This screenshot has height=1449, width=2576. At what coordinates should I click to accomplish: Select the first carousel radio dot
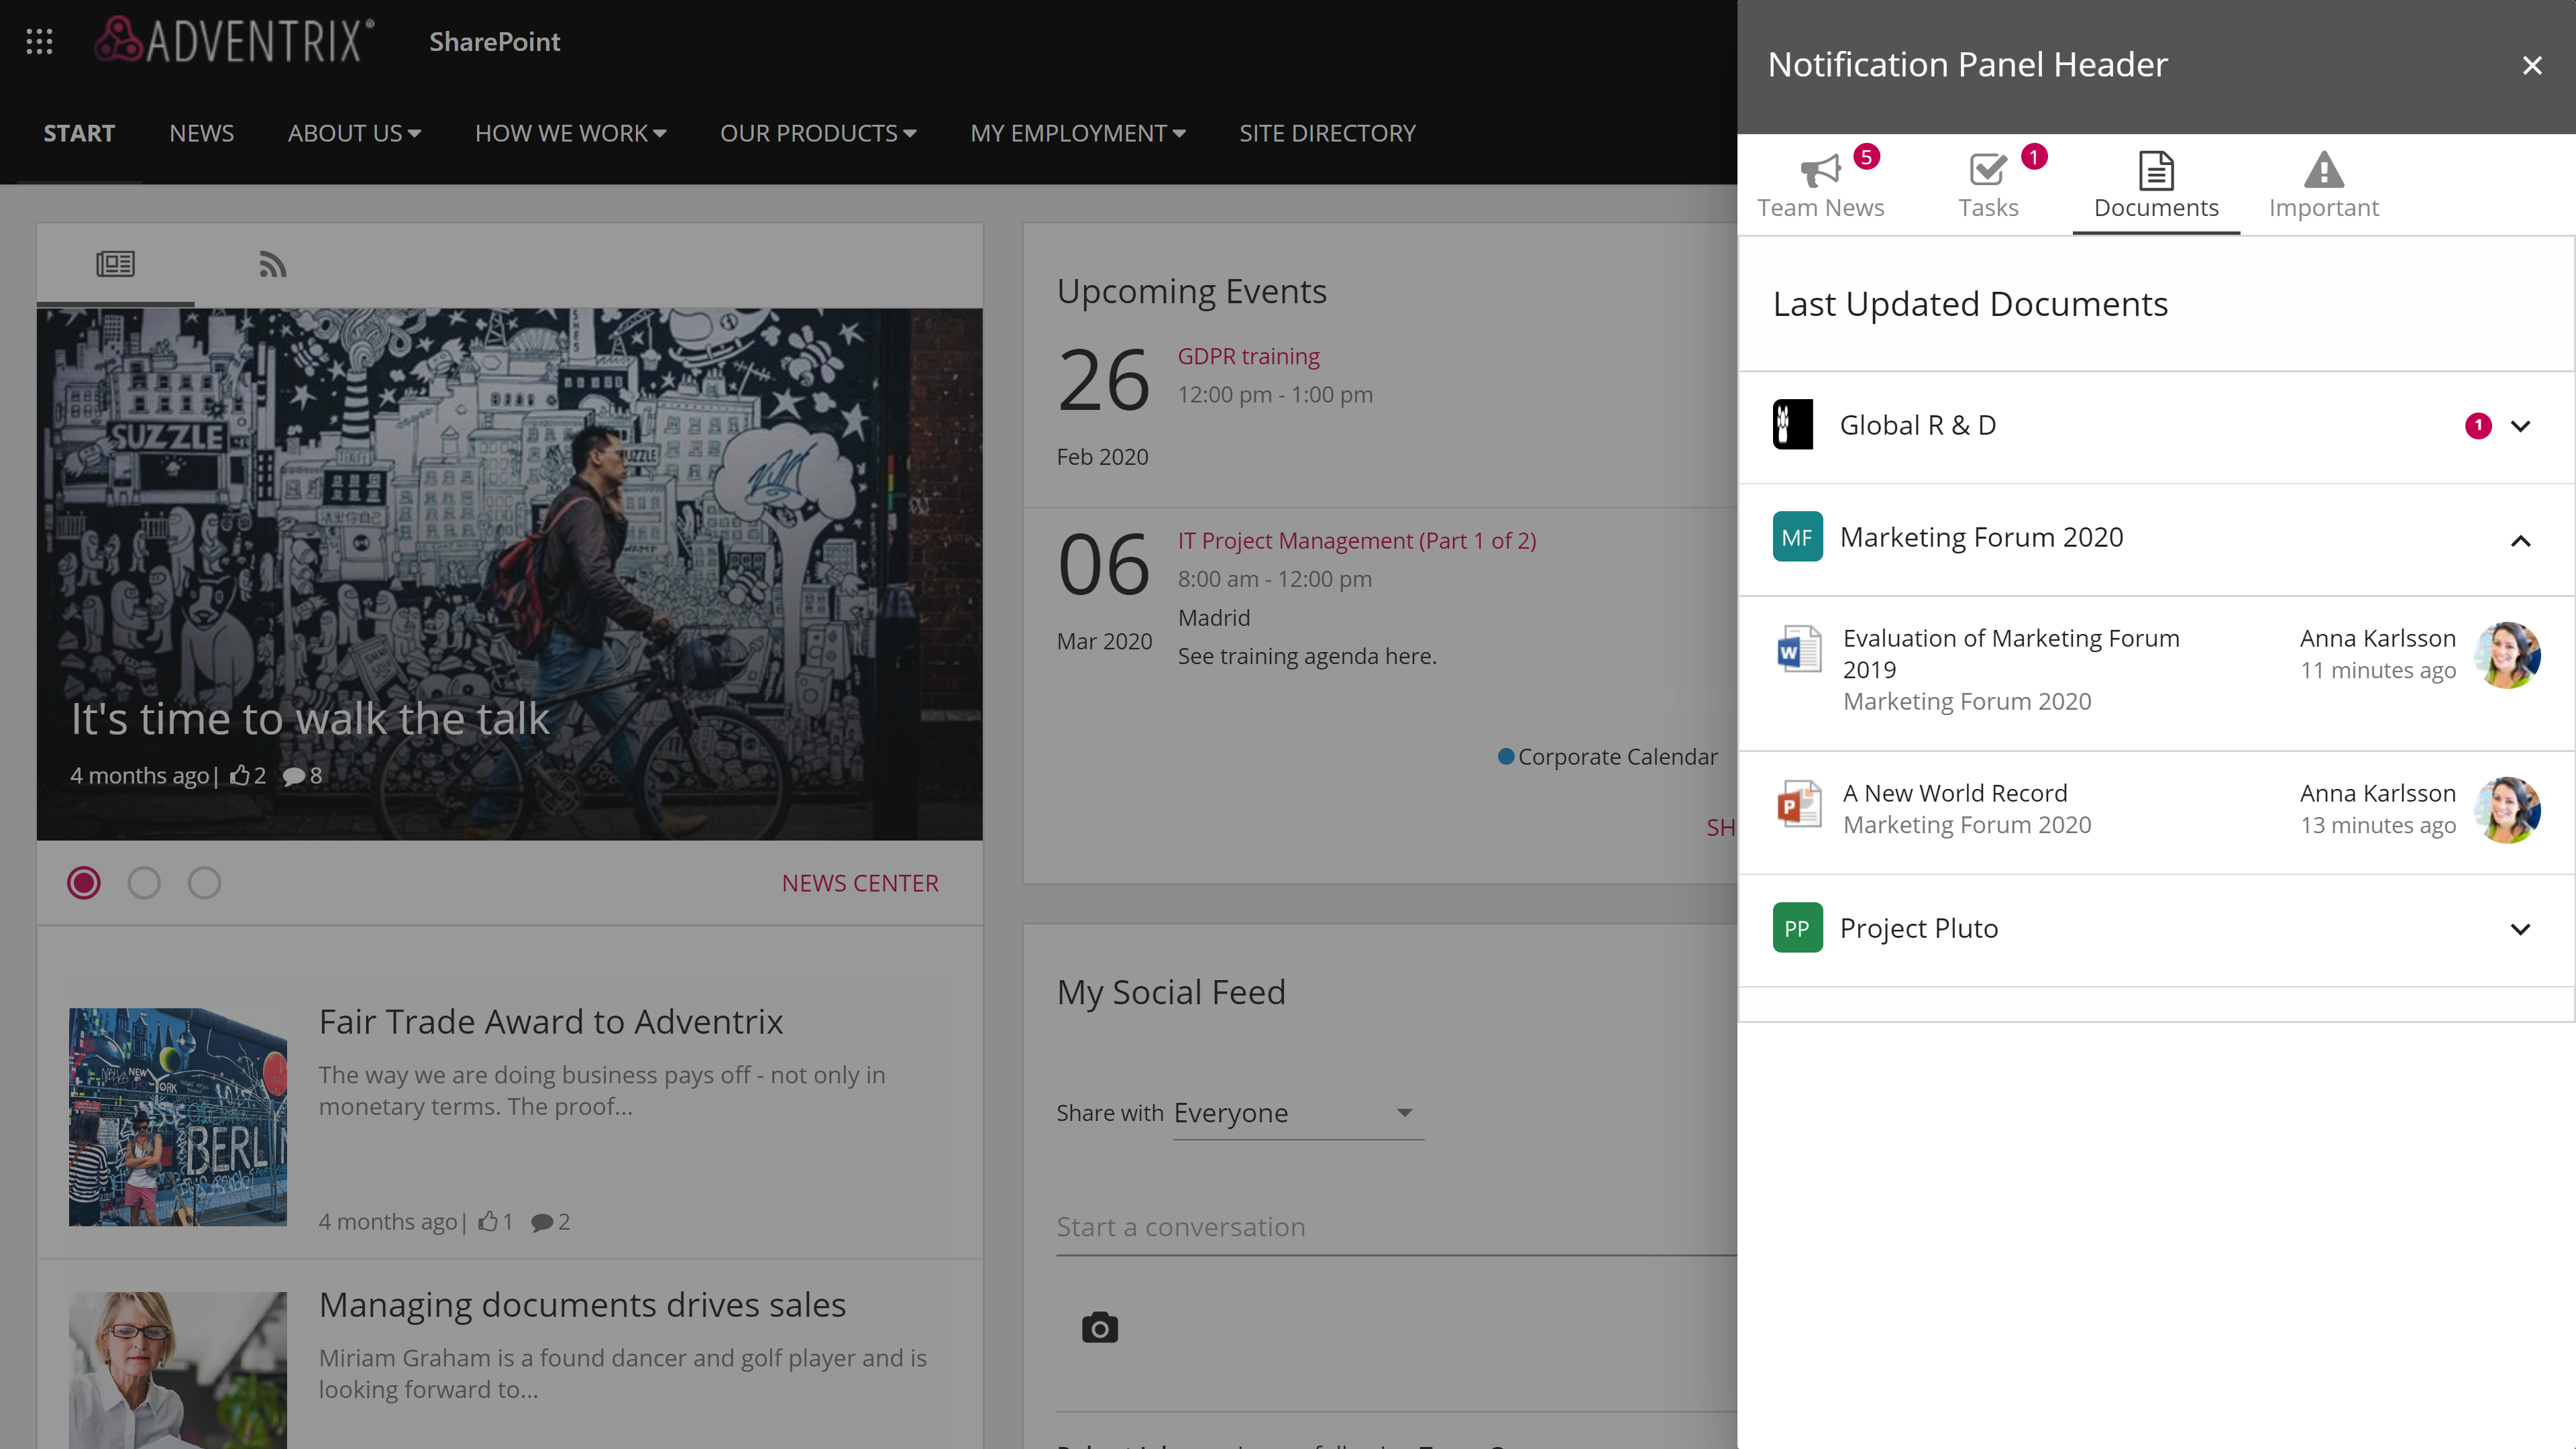coord(84,883)
